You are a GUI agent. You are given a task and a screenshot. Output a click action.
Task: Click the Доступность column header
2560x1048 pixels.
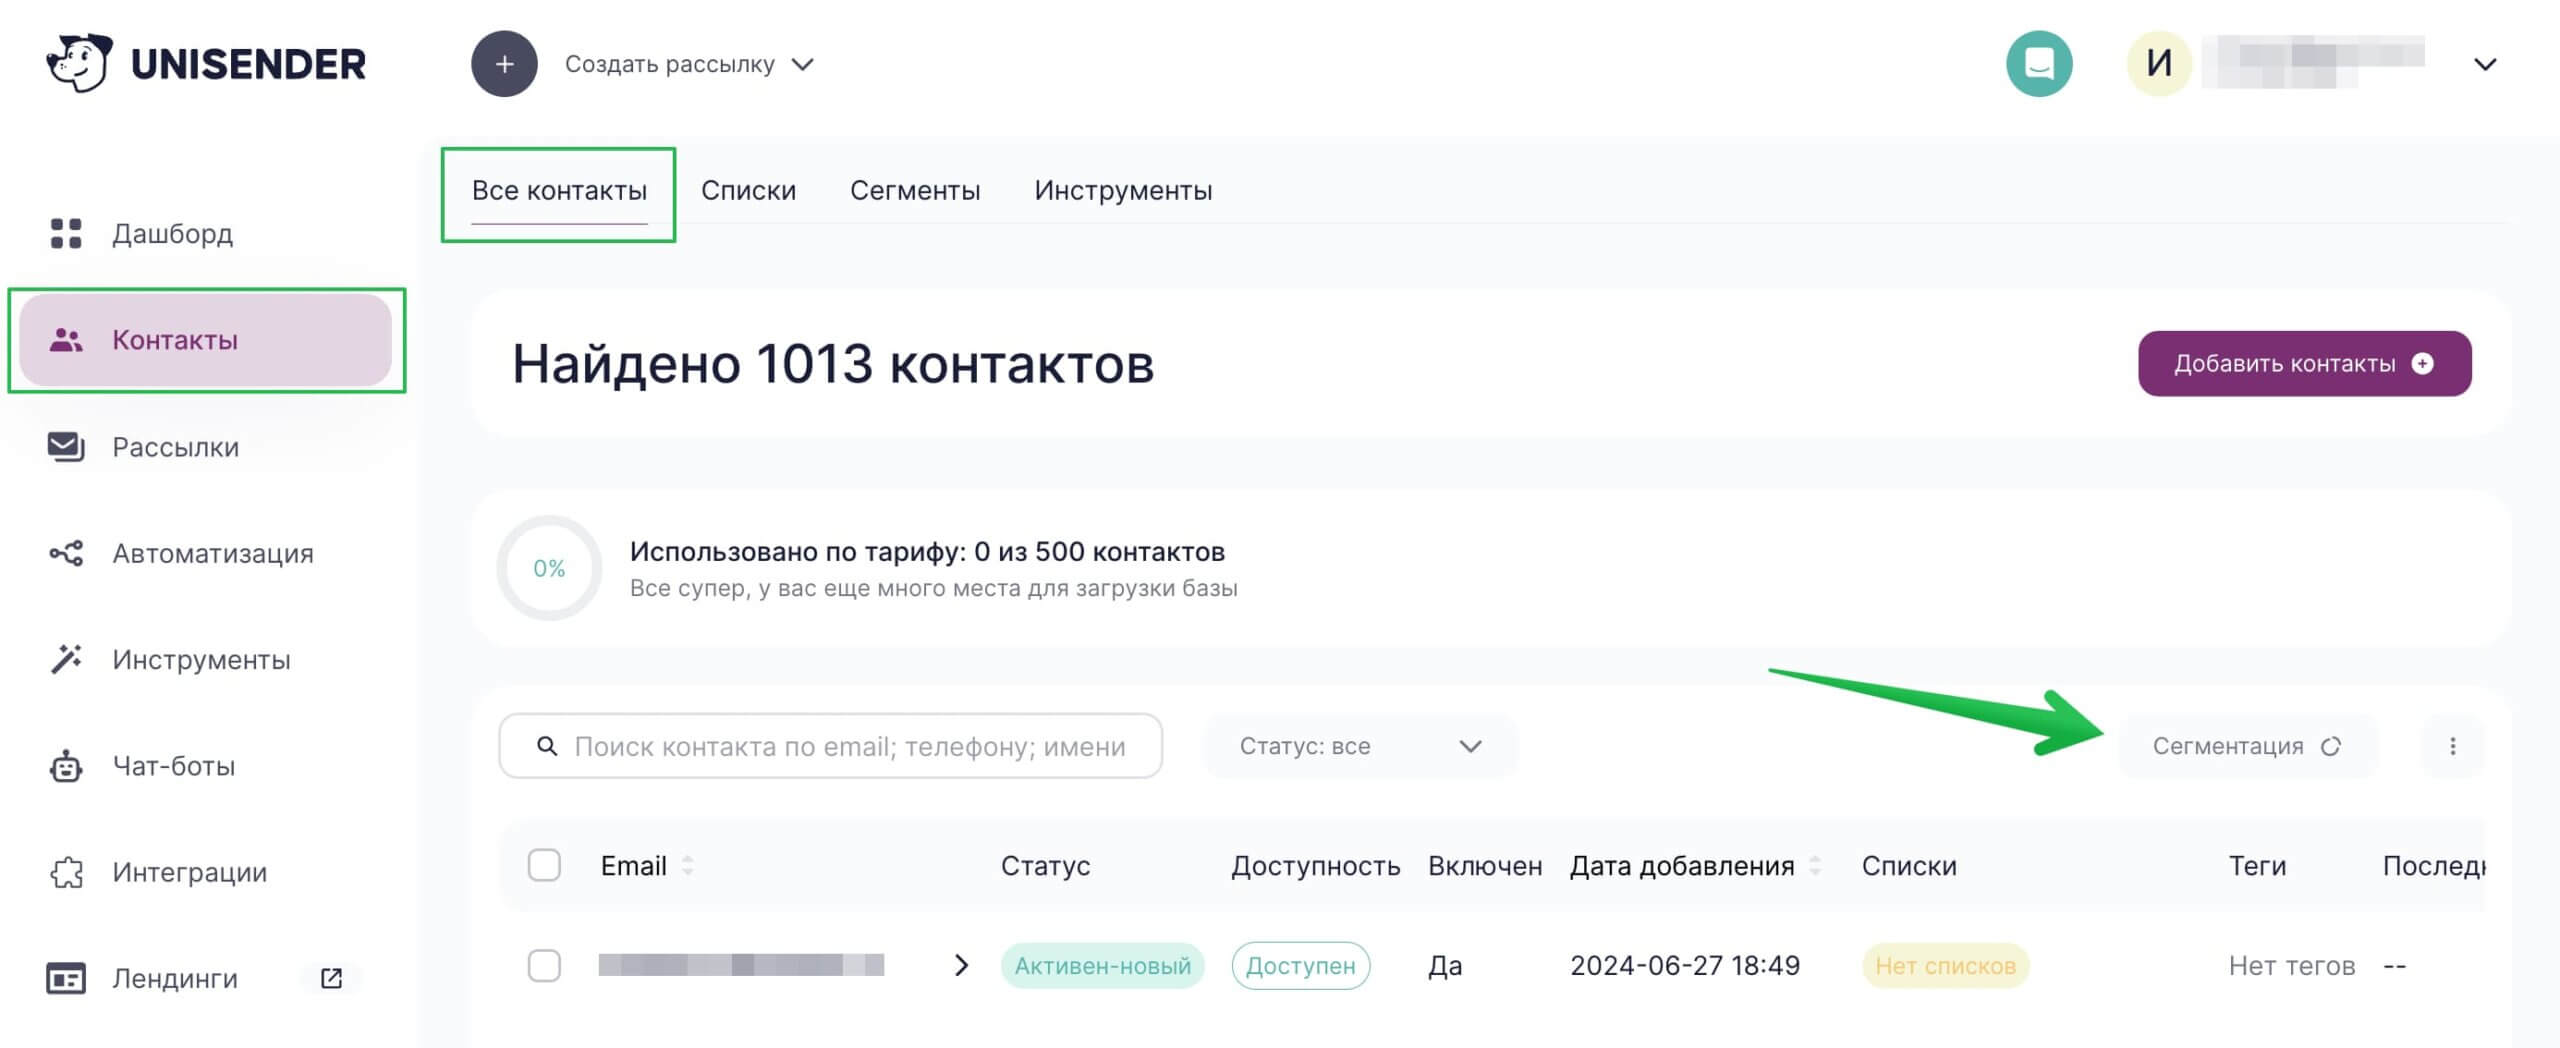[1315, 866]
